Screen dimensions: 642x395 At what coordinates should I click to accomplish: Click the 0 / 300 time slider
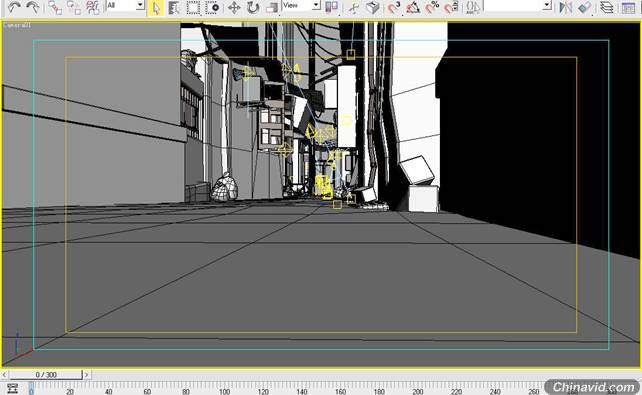(x=46, y=375)
